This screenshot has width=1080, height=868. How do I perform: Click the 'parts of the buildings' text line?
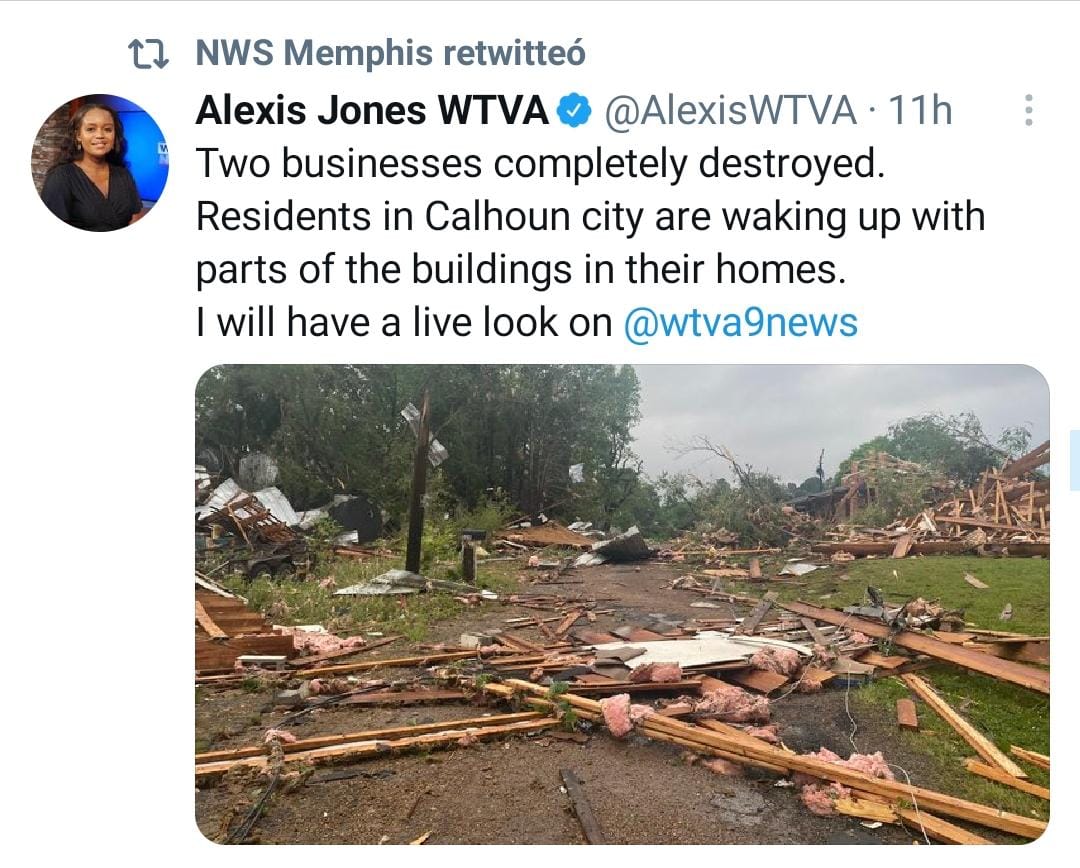(521, 269)
